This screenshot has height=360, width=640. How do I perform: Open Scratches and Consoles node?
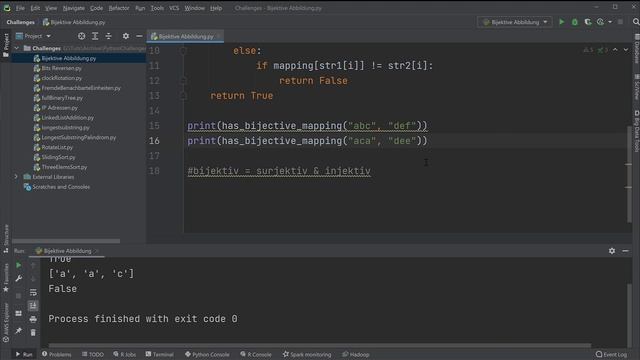click(57, 187)
